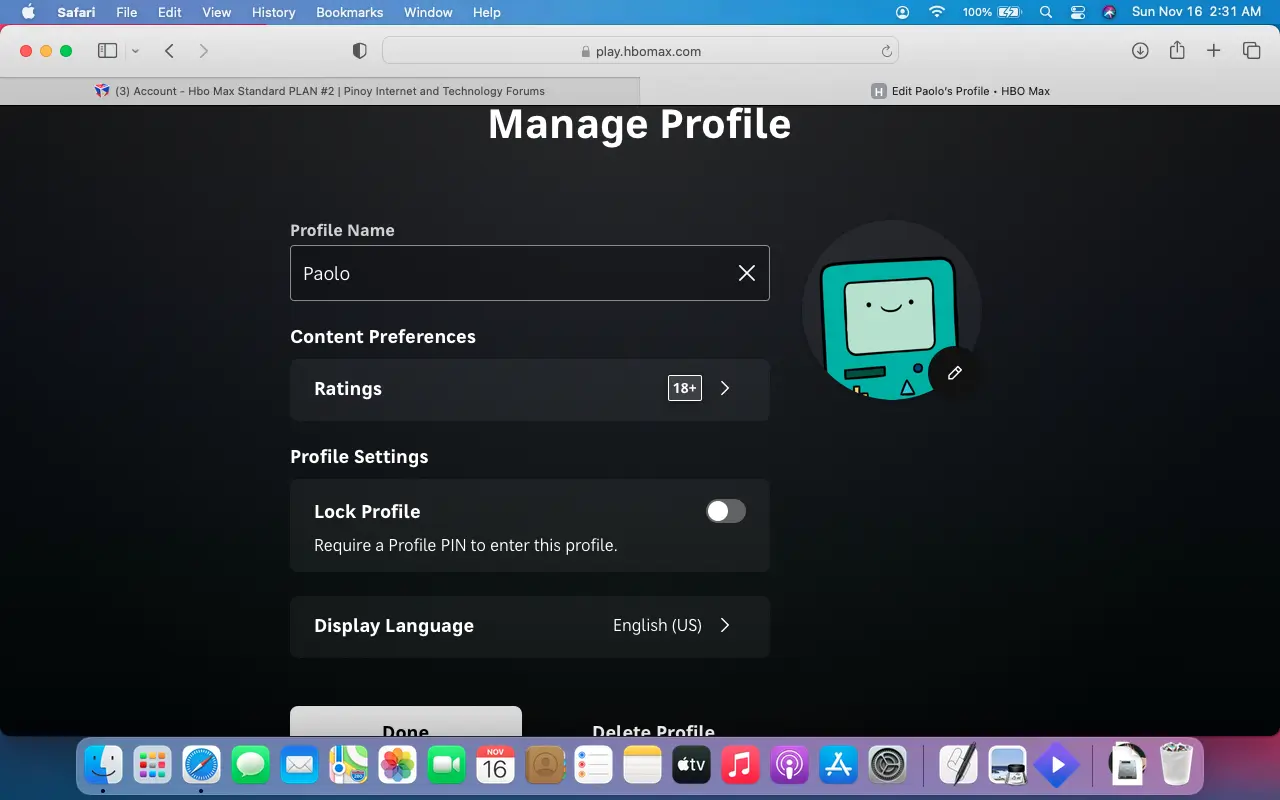Screen dimensions: 1280x800
Task: Open the History menu
Action: 273,12
